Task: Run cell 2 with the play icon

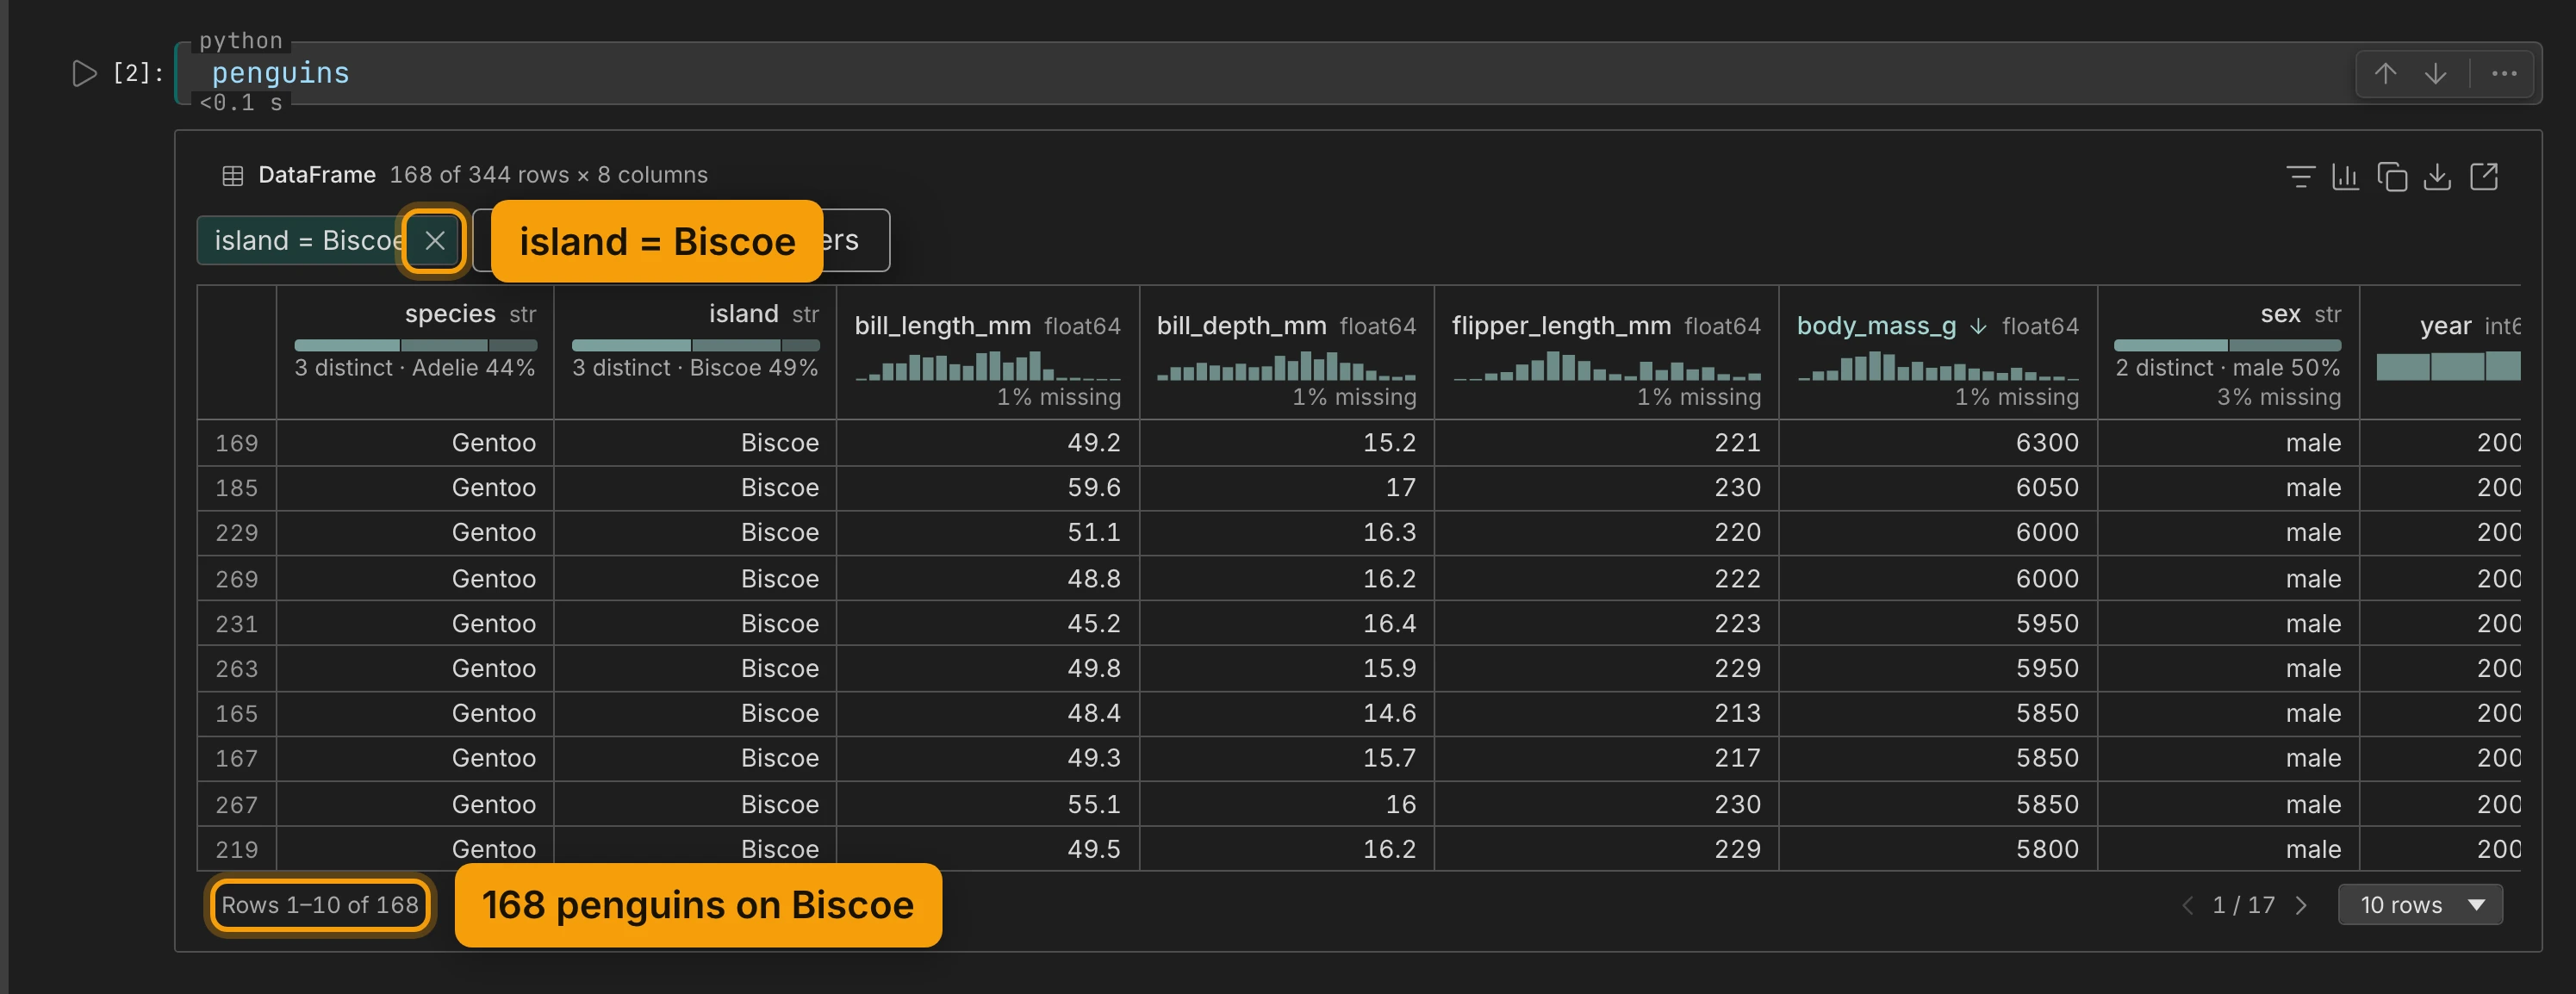Action: click(x=84, y=73)
